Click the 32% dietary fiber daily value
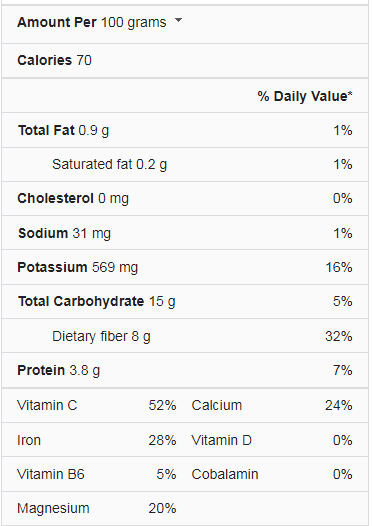The image size is (373, 526). coord(339,336)
